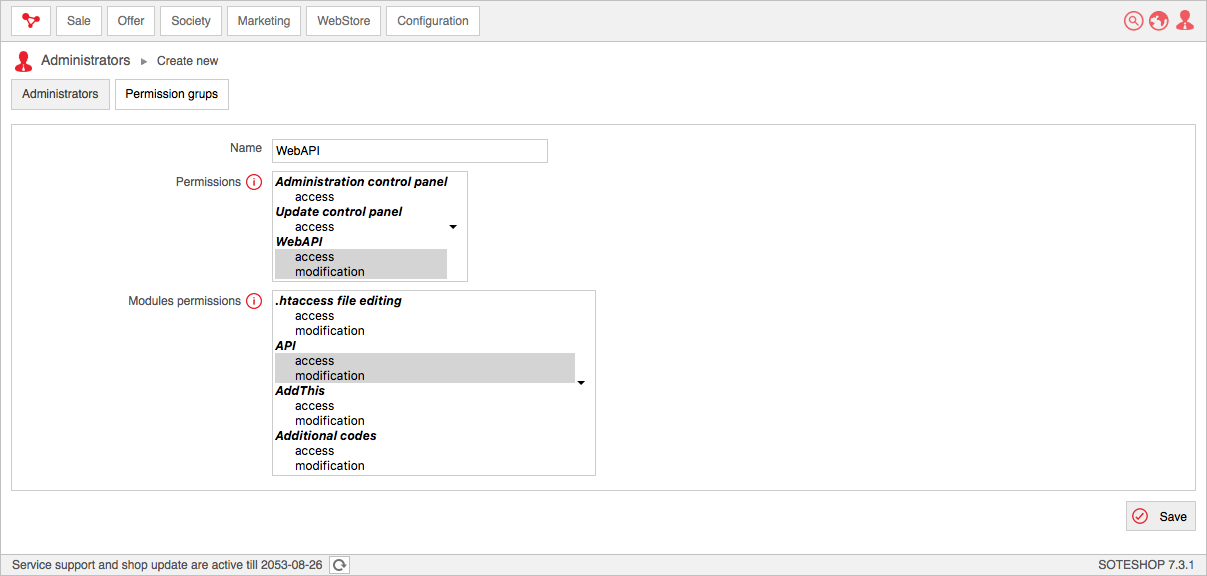Click the info icon next to Permissions
The image size is (1207, 576).
pos(254,182)
